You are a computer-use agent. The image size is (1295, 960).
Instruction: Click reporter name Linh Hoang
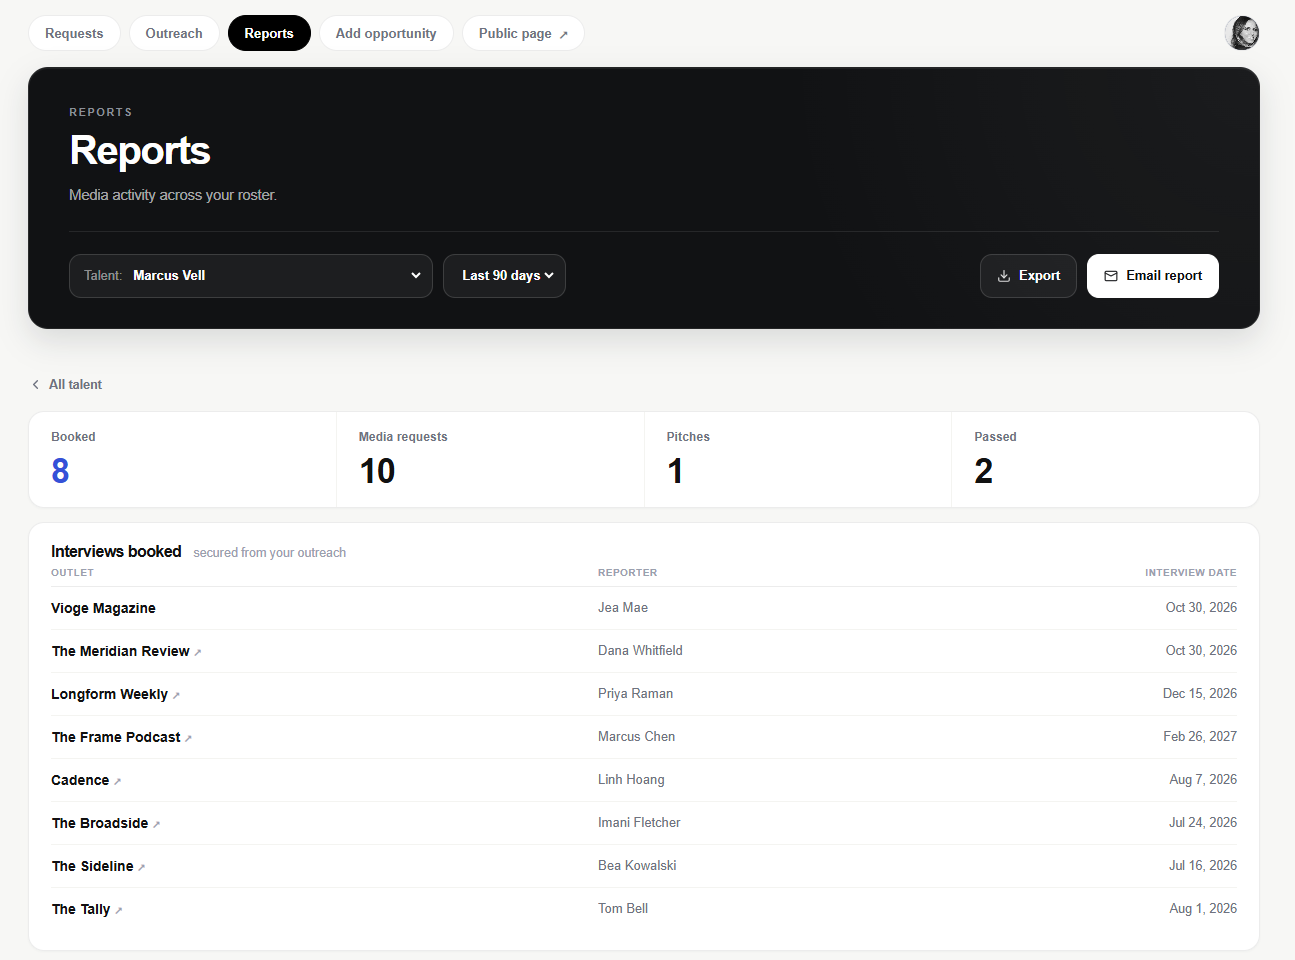point(631,780)
